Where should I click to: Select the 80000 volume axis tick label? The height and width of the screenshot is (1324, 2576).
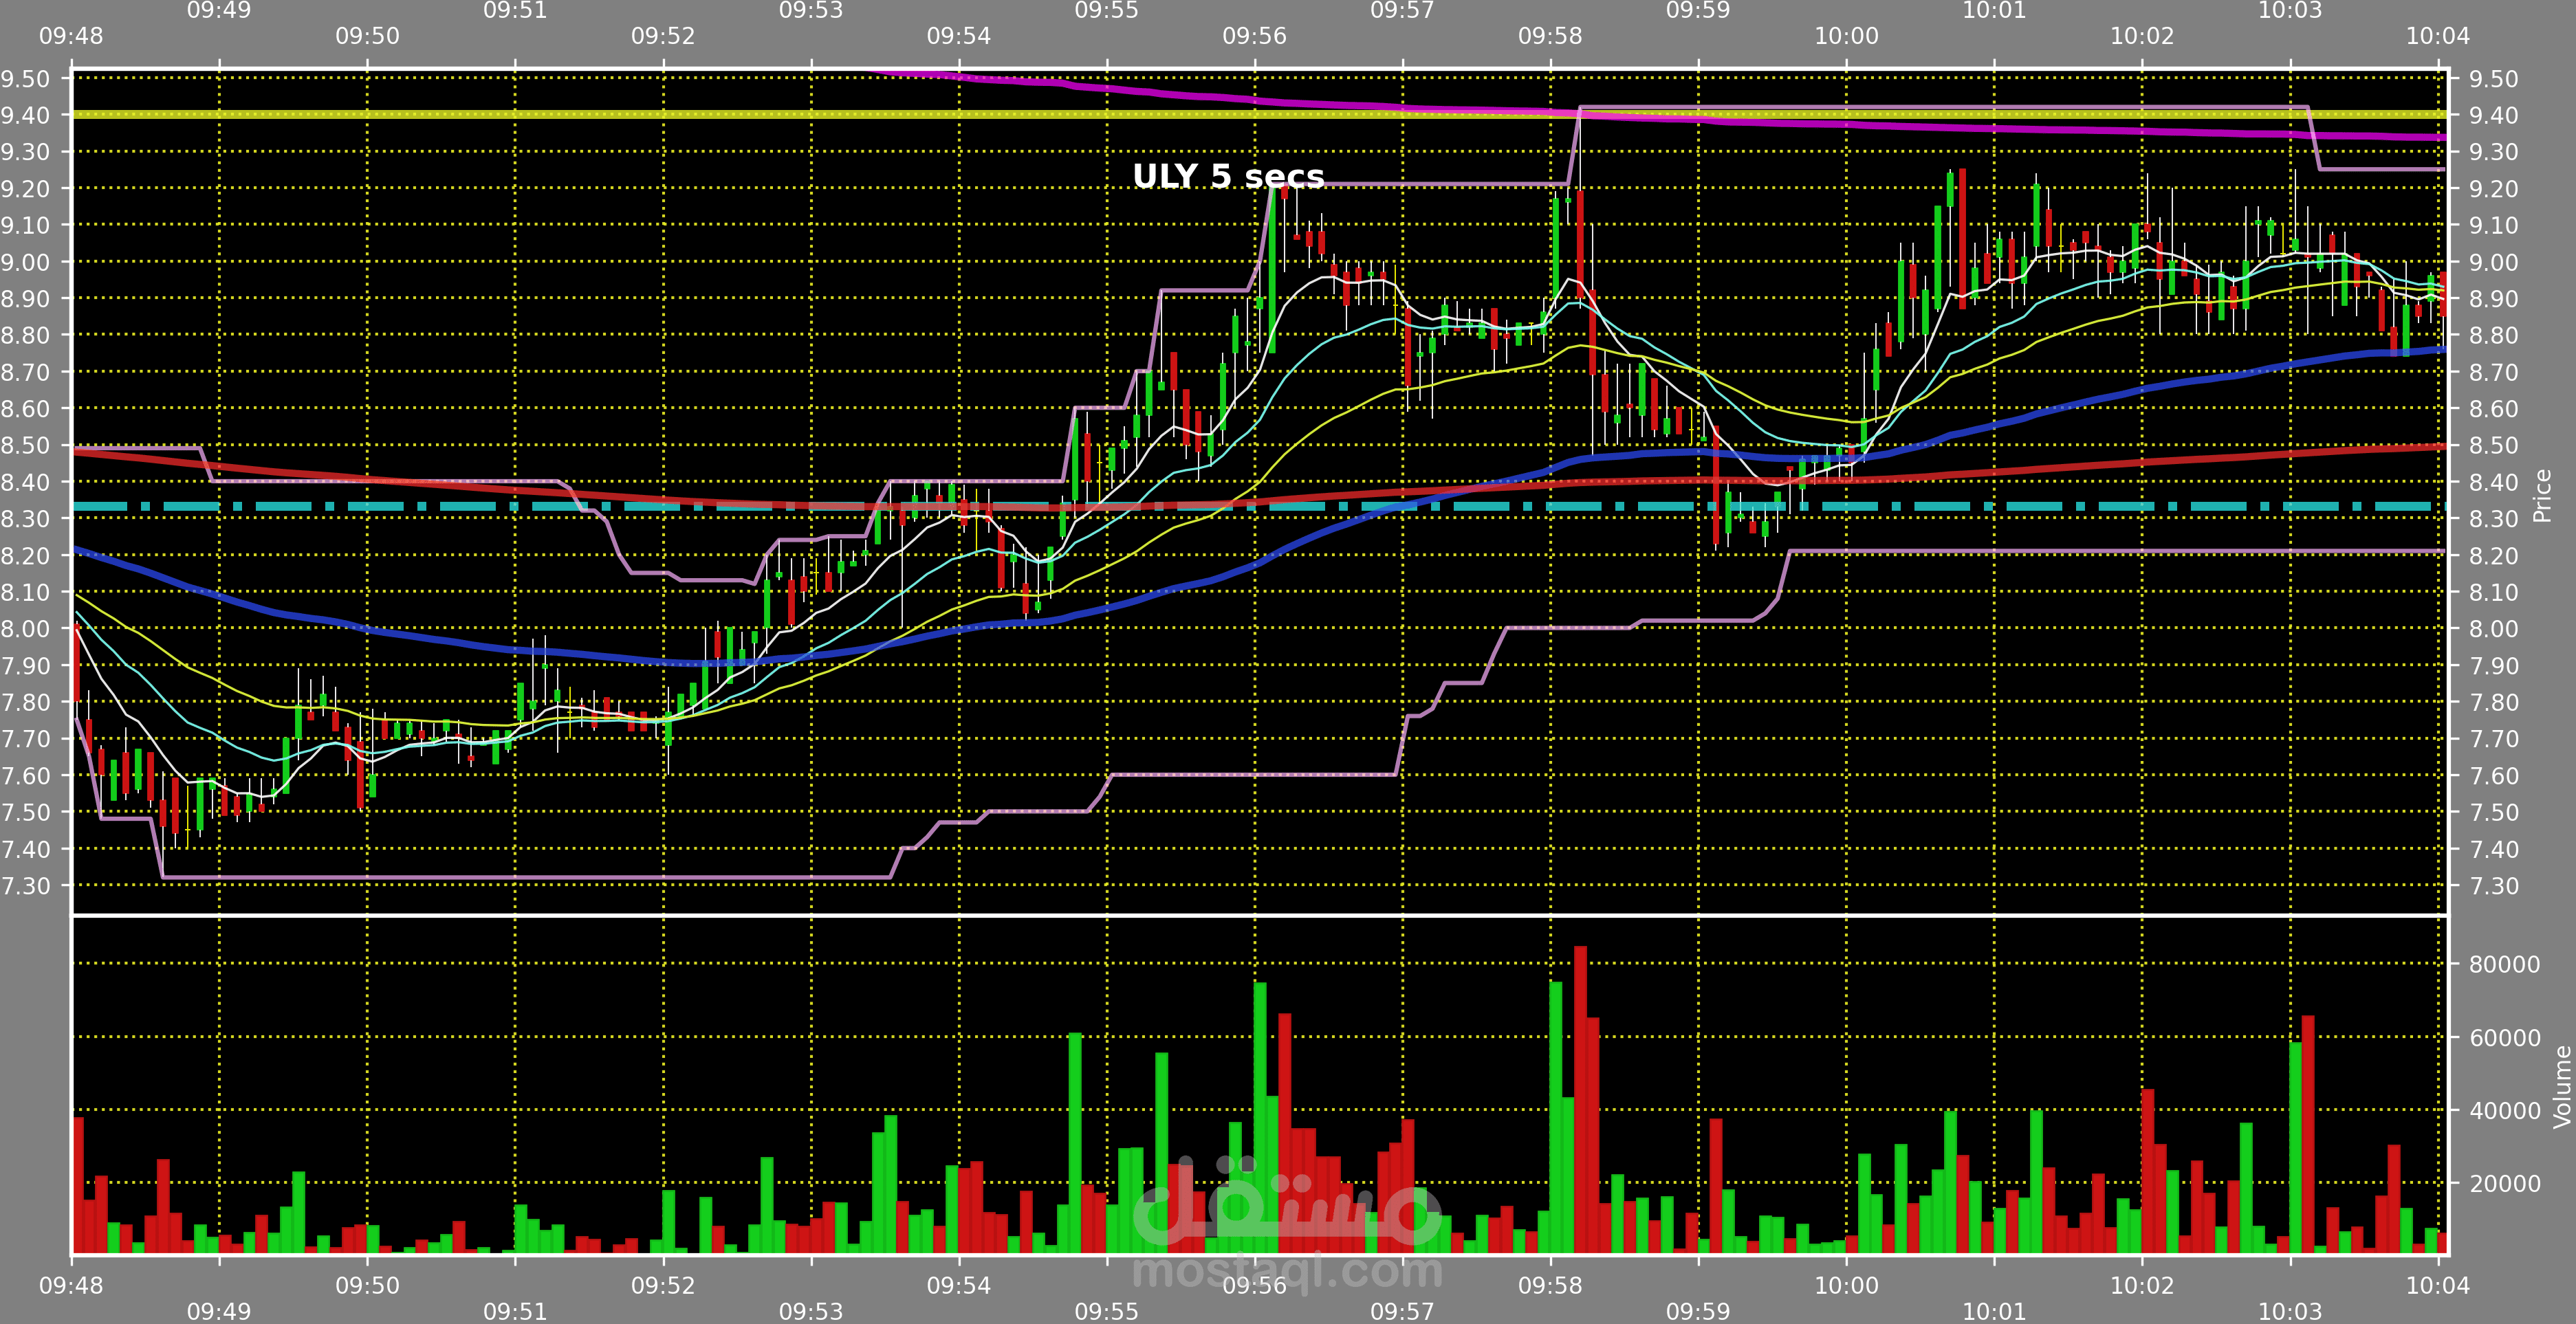[2504, 964]
